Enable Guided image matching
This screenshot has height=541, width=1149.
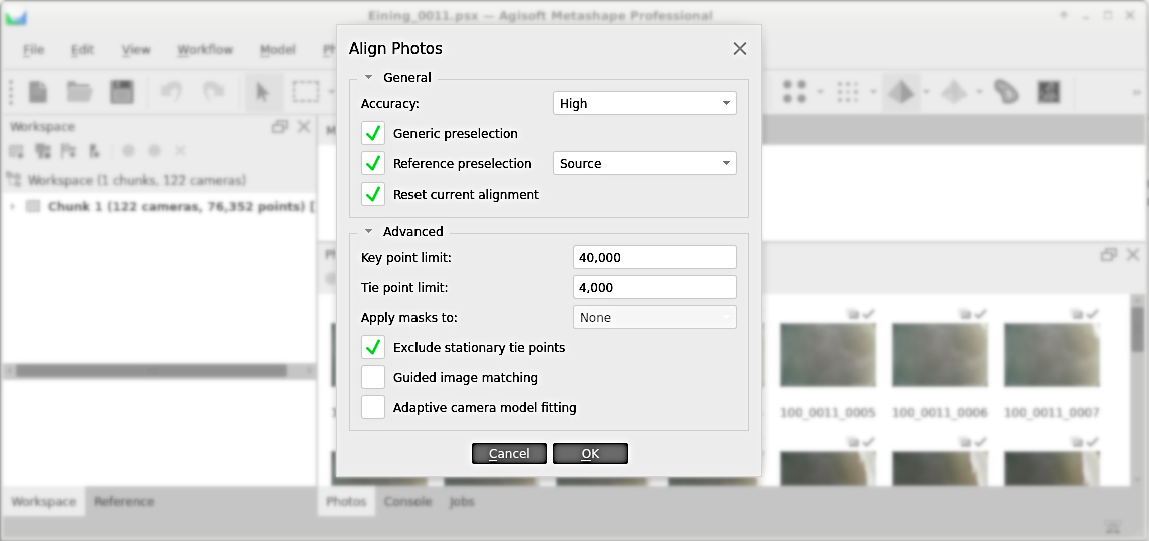(373, 377)
